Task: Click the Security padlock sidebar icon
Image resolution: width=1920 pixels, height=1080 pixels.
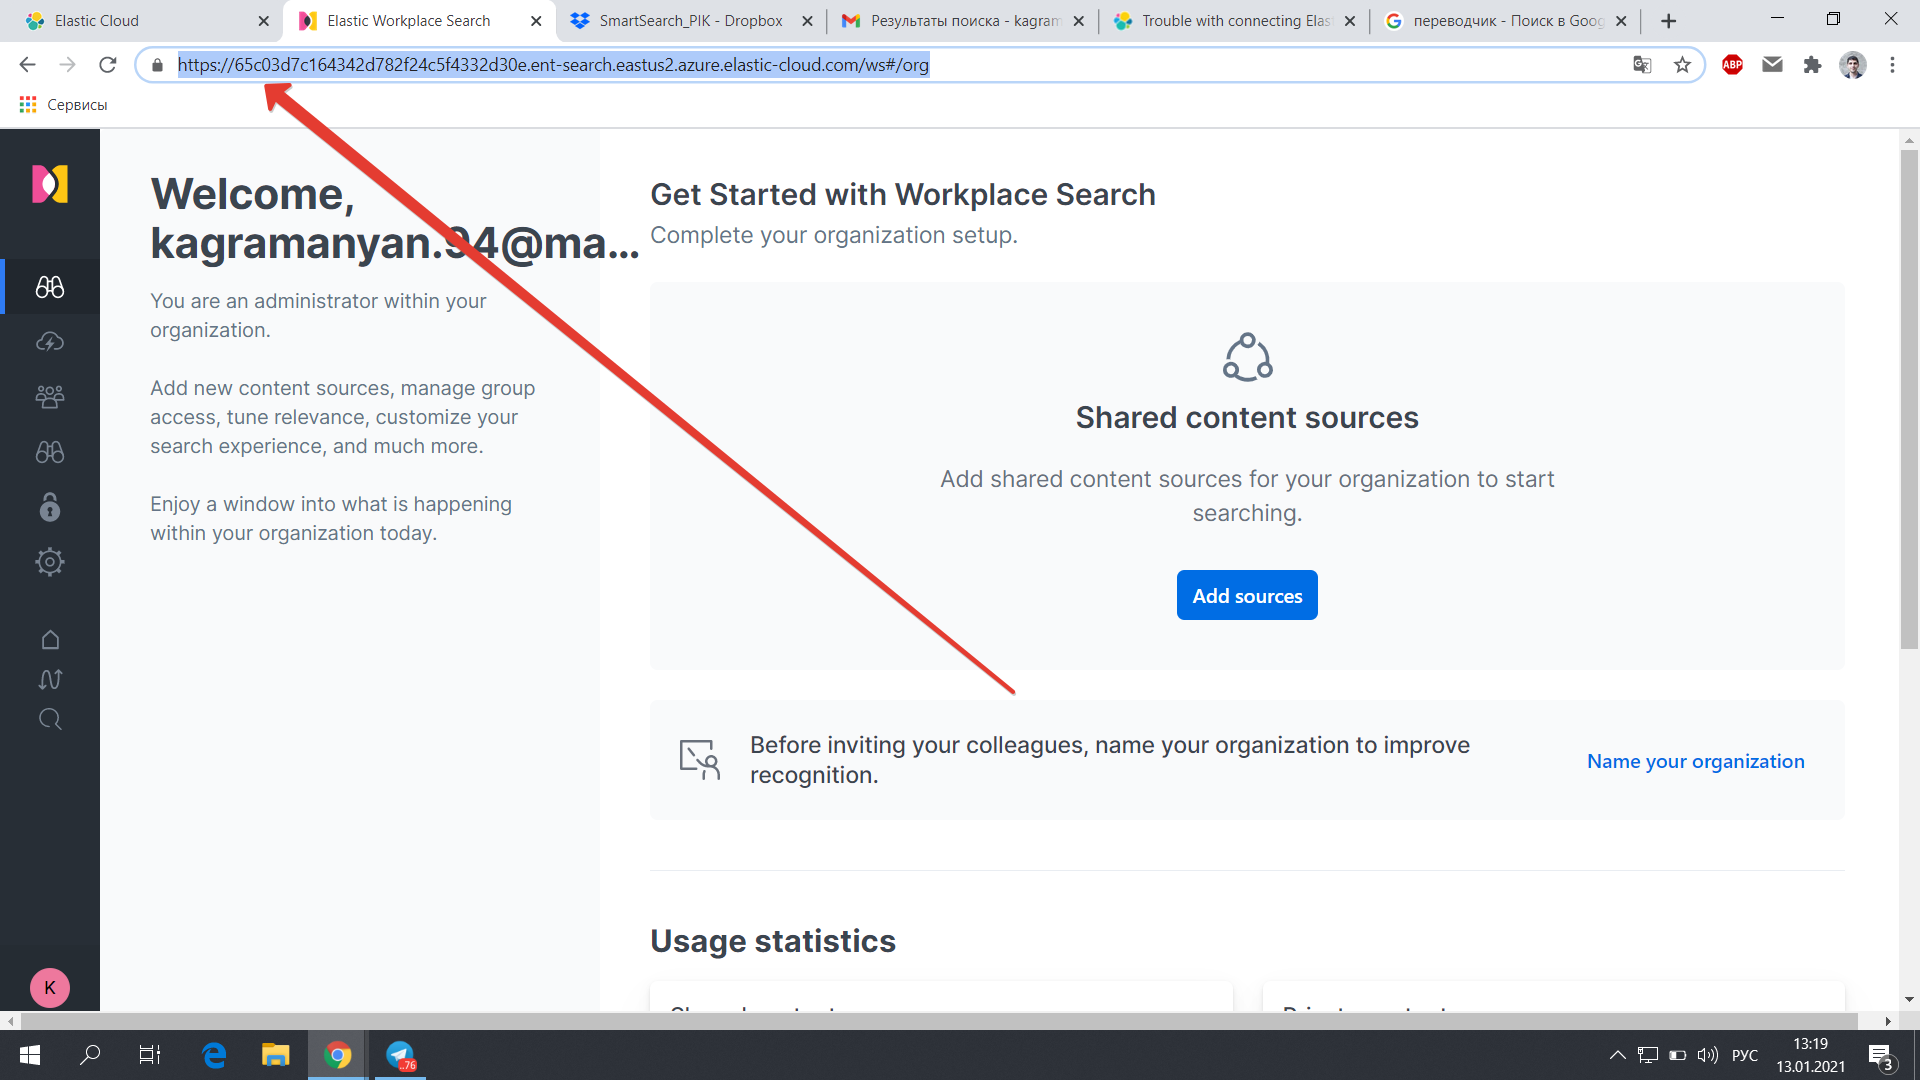Action: point(50,507)
